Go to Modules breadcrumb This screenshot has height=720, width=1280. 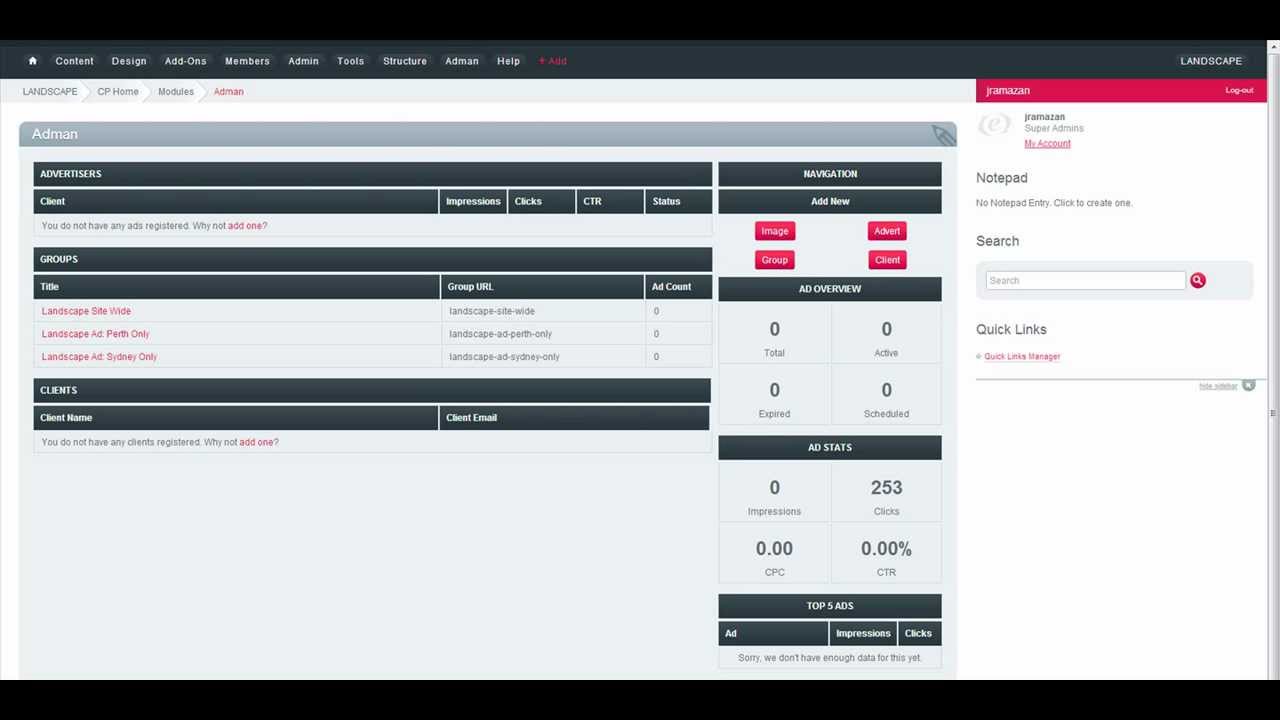point(176,92)
